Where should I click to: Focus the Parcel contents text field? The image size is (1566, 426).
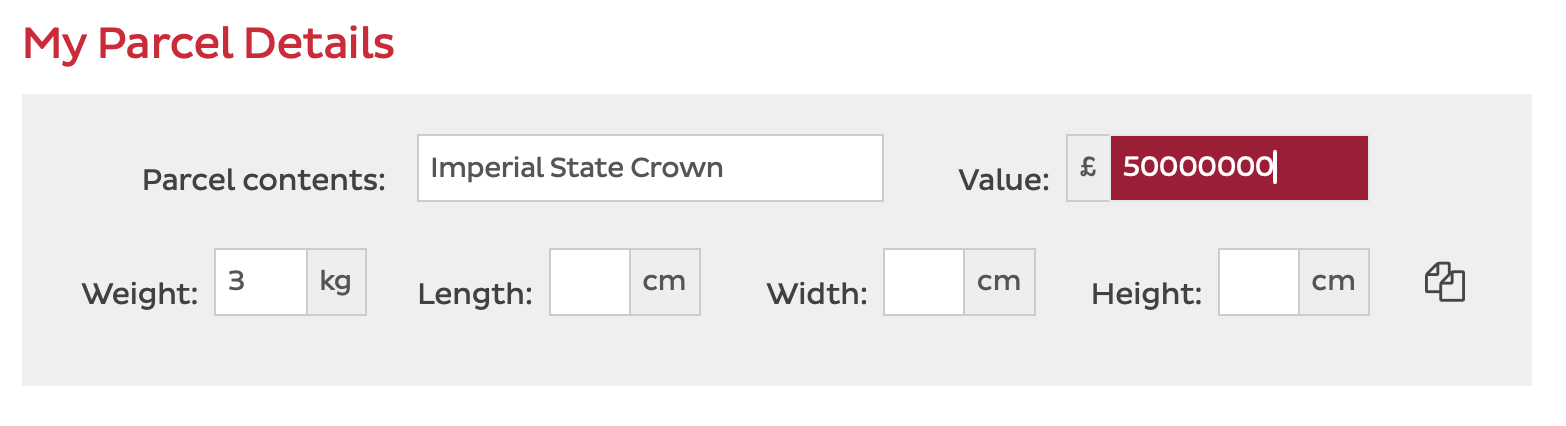coord(650,168)
